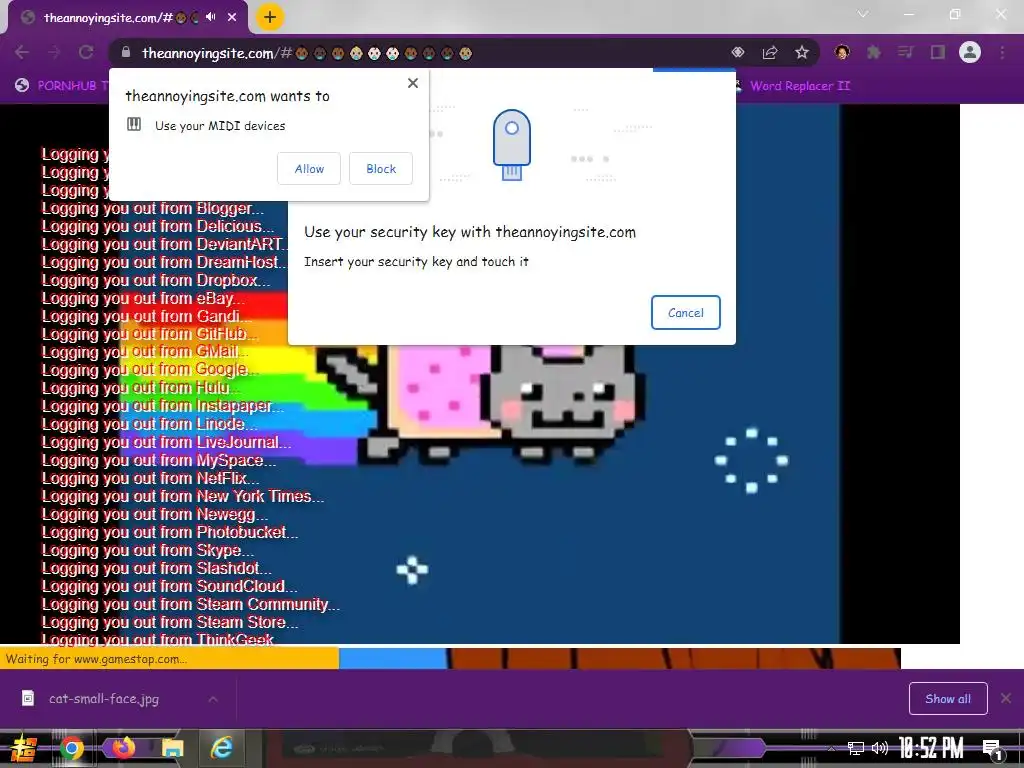Screen dimensions: 1024x768
Task: Click "Logging you out from Instapaper..." text
Action: [163, 406]
